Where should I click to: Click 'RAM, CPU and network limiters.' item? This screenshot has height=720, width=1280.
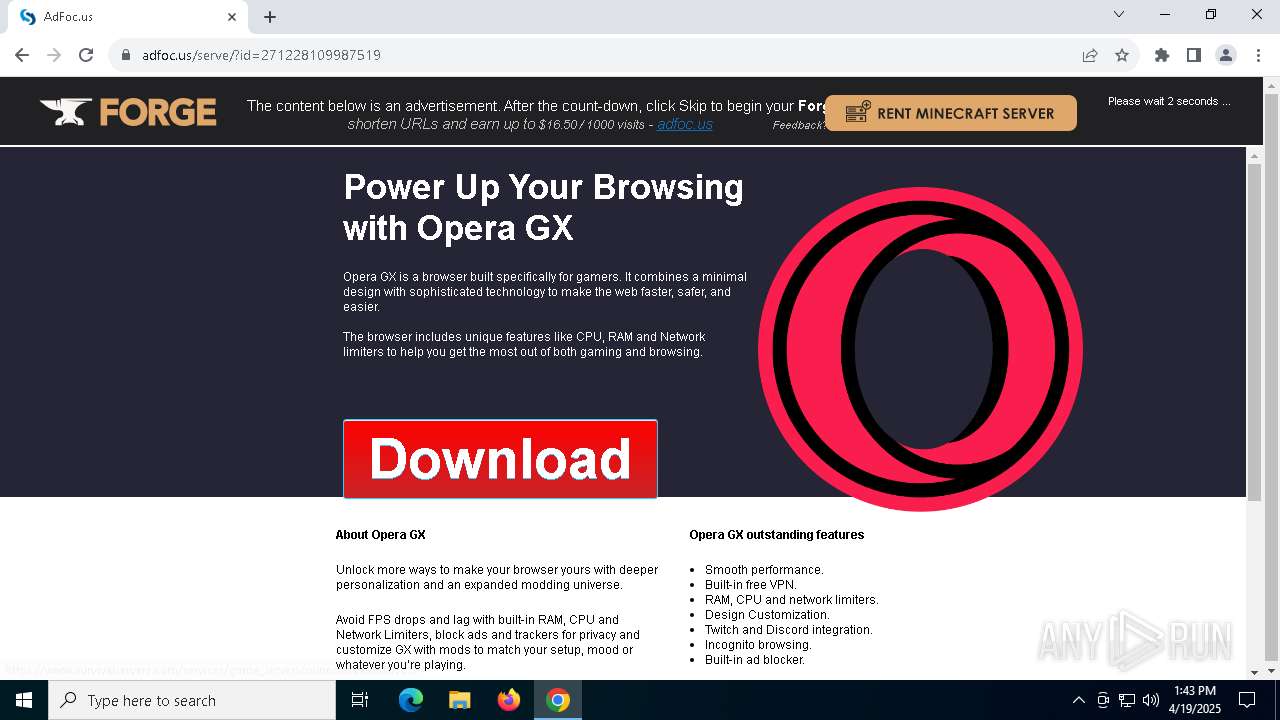792,600
